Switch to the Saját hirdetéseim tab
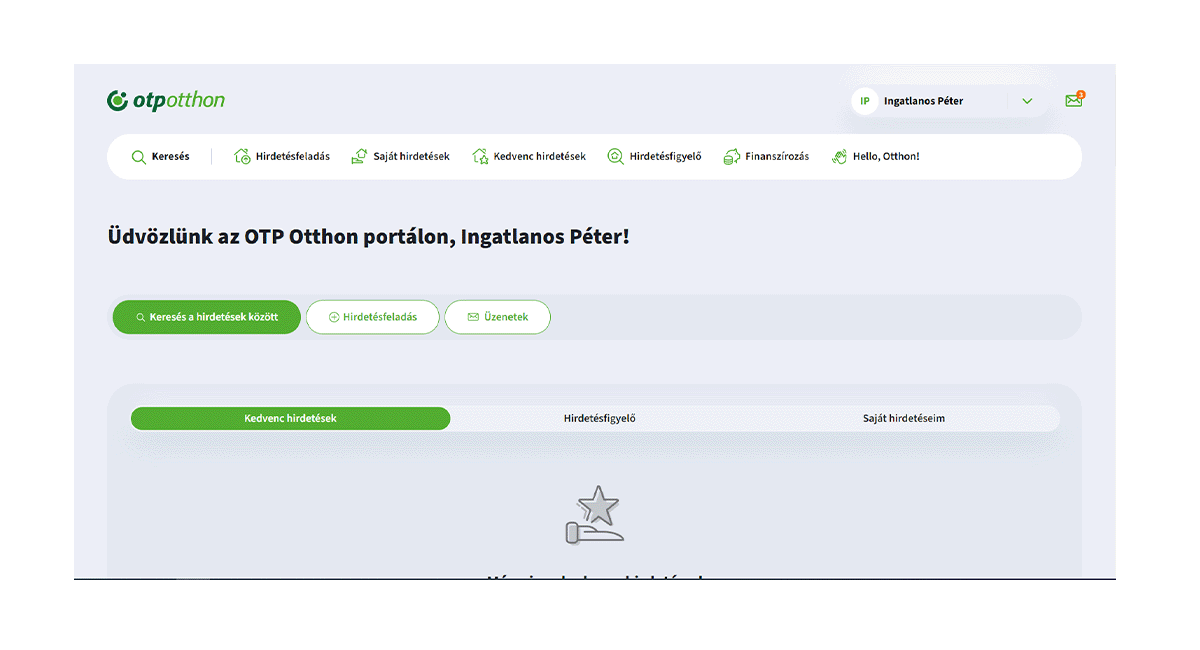1200x650 pixels. [x=904, y=418]
